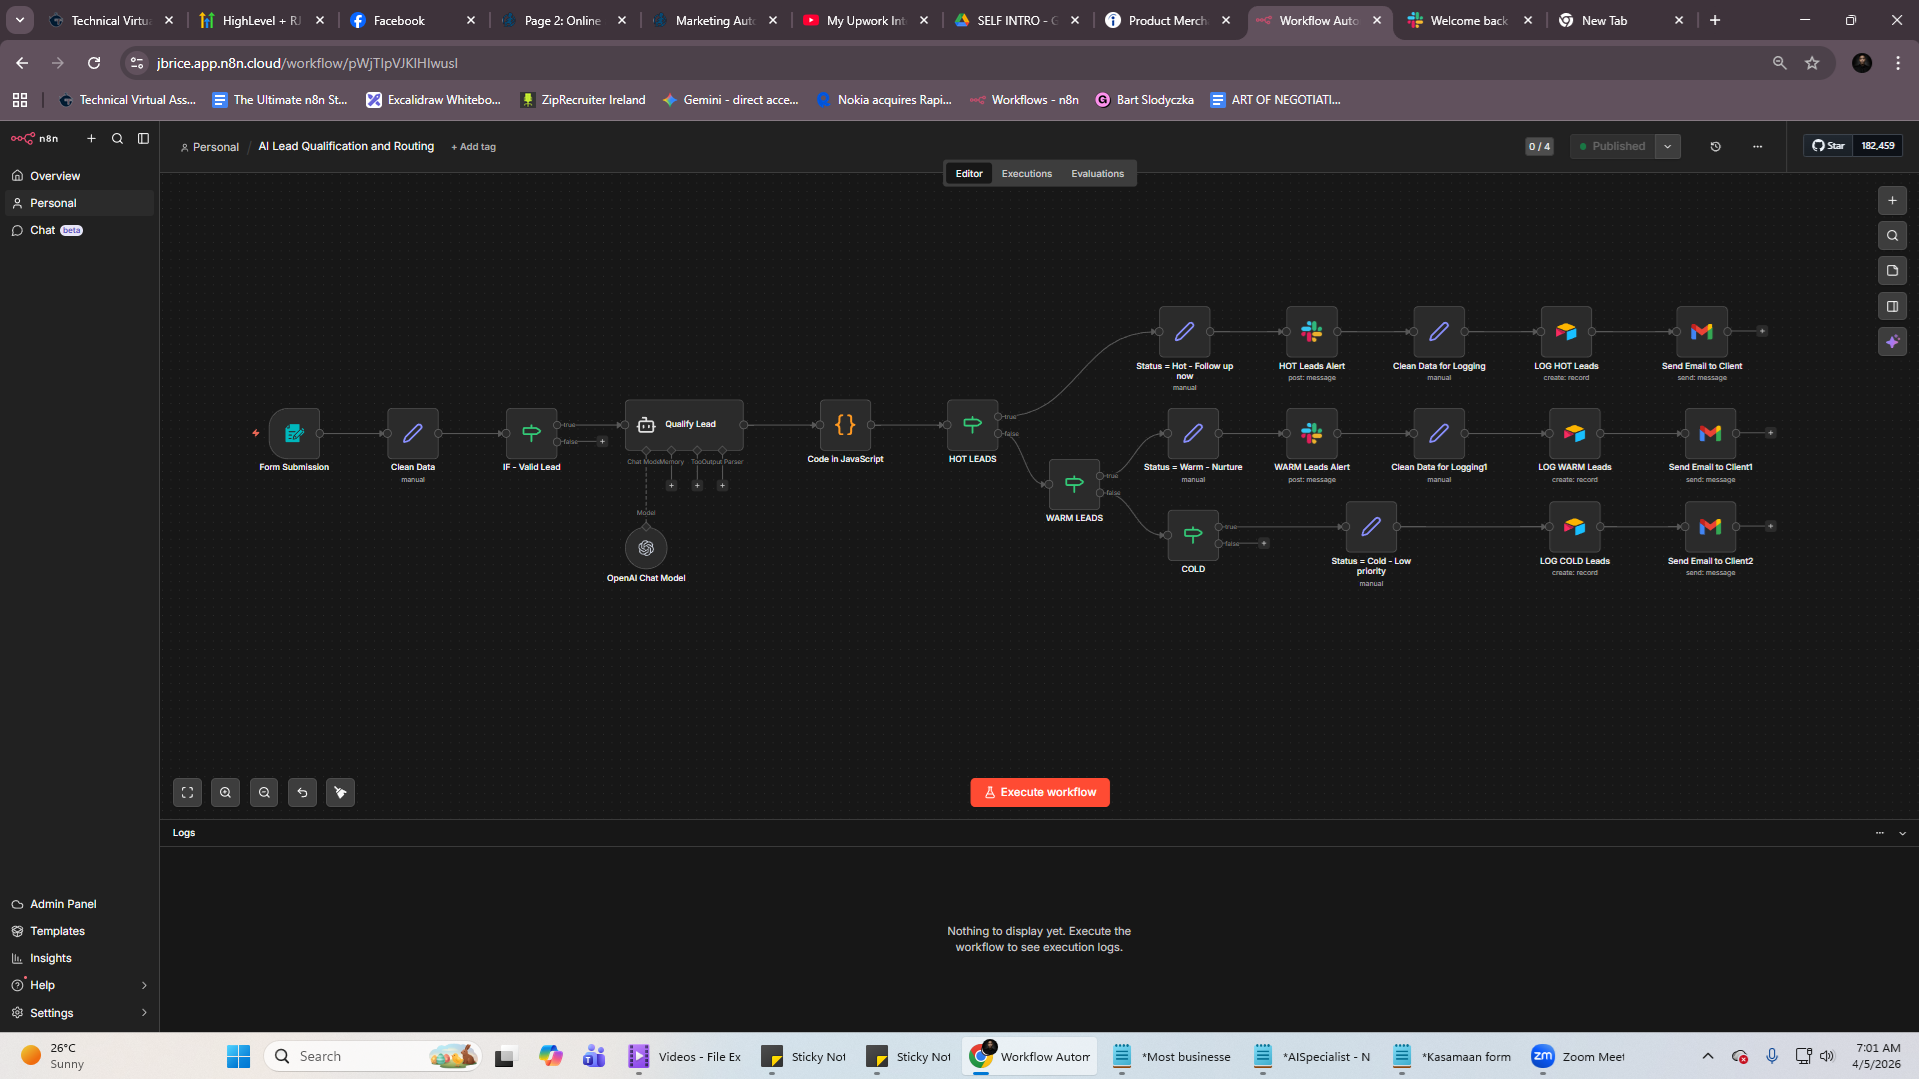Select the tidy up broom icon
Screen dimensions: 1919x1079
[340, 792]
